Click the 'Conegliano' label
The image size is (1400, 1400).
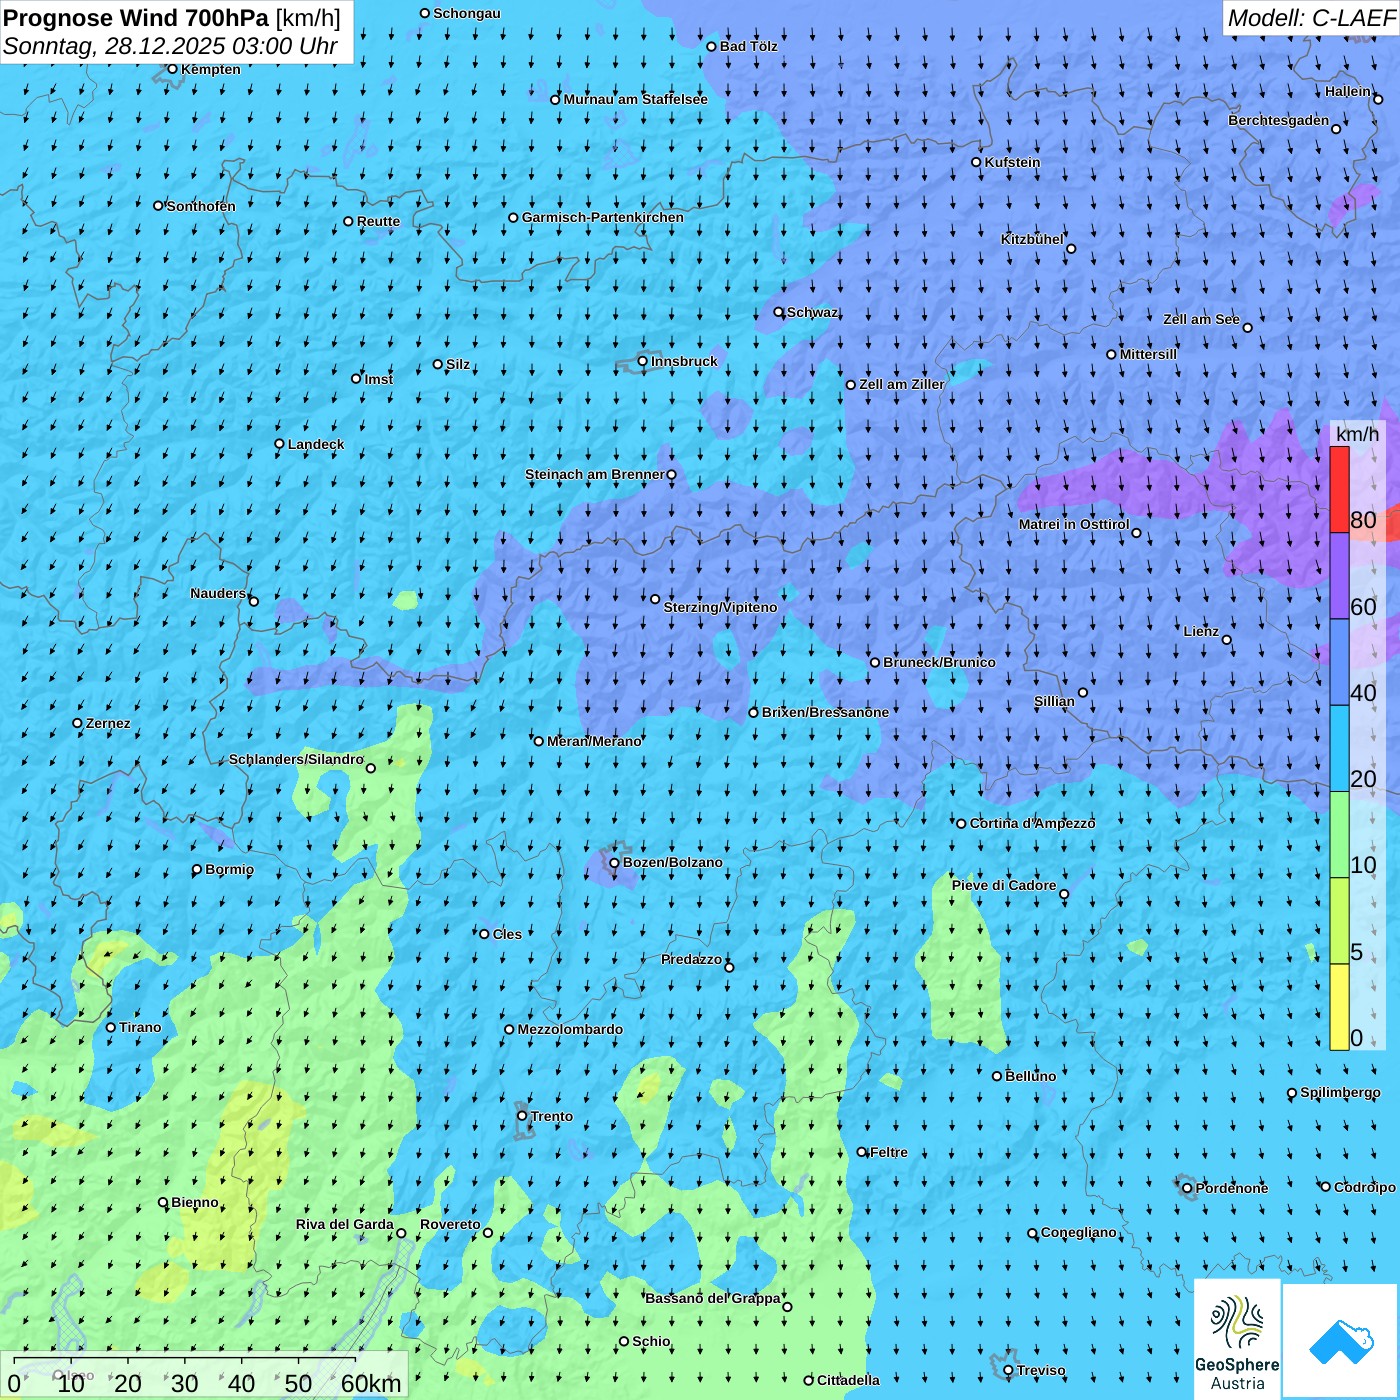tap(1079, 1232)
